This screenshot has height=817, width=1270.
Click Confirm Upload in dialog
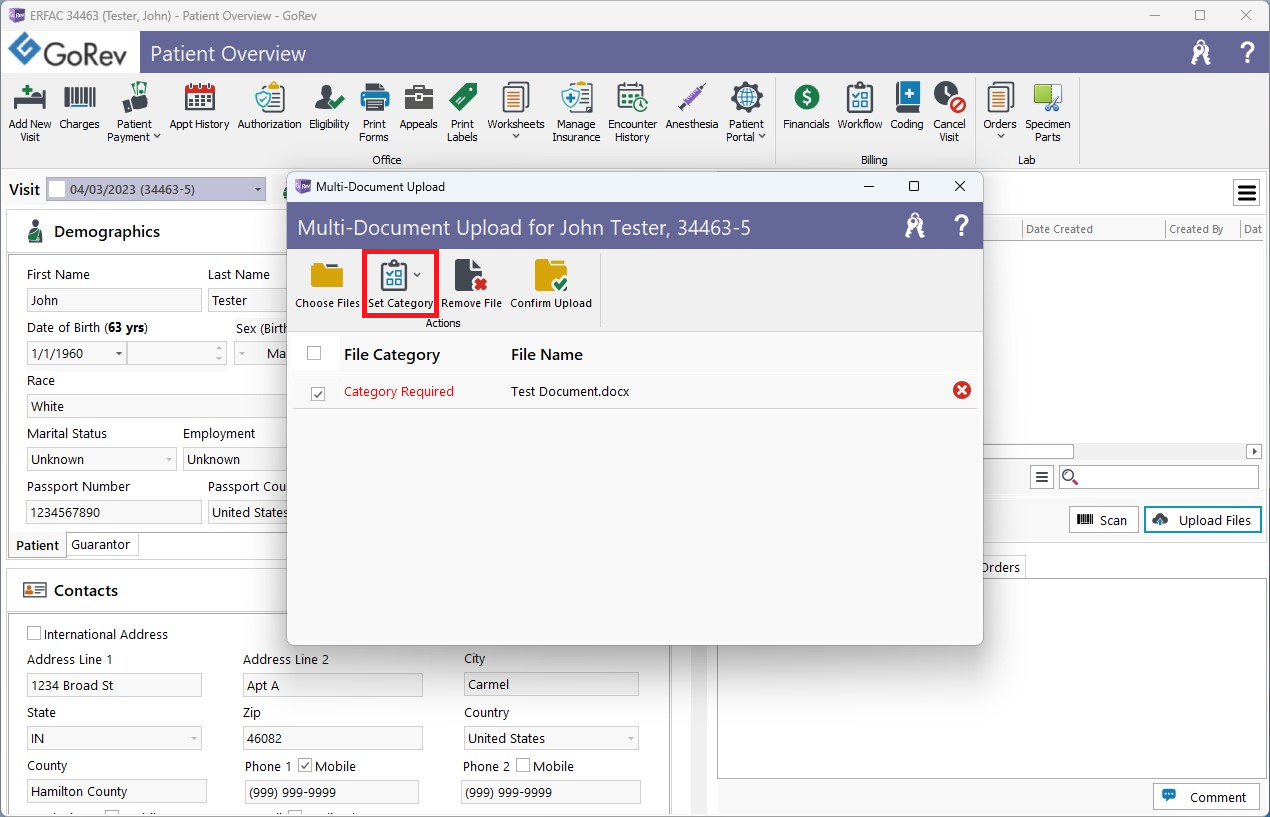click(x=551, y=284)
